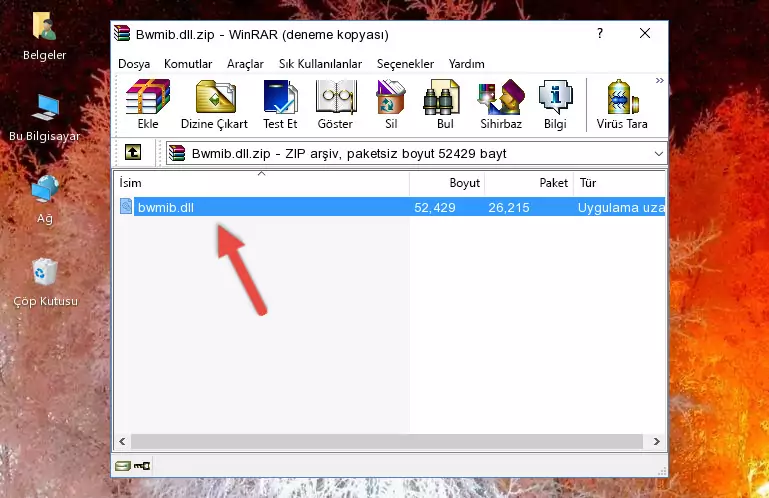Viewport: 769px width, 498px height.
Task: Open the Komutlar menu
Action: pyautogui.click(x=188, y=64)
